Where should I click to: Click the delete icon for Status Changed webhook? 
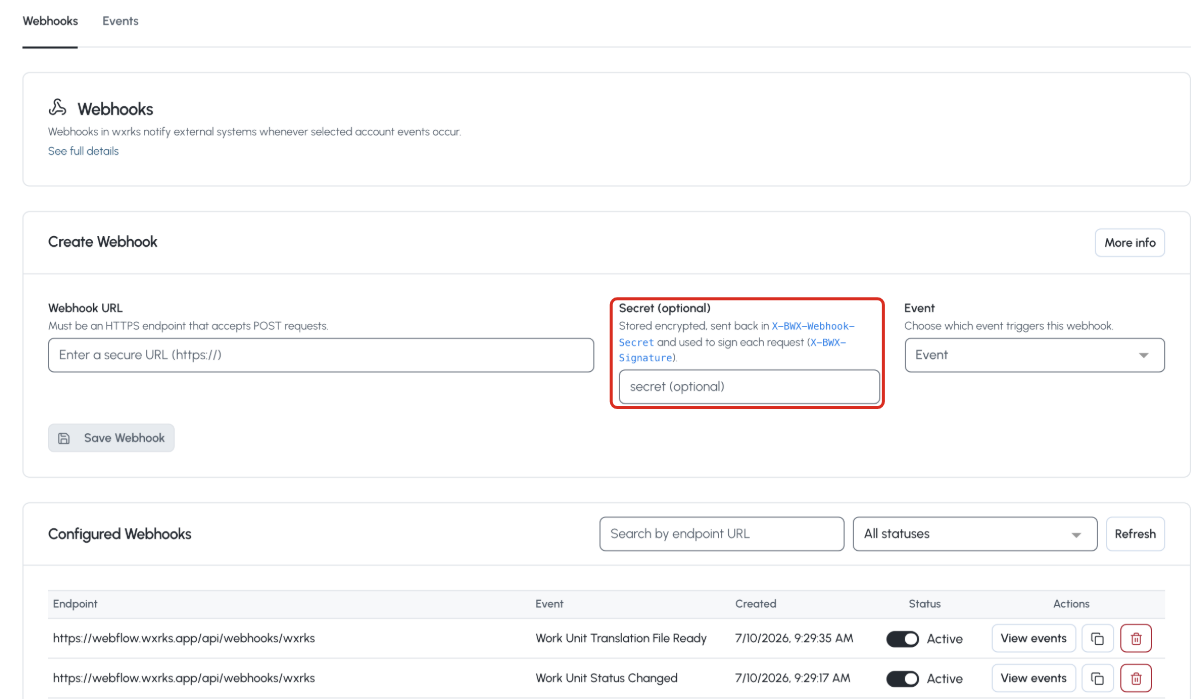[x=1136, y=678]
